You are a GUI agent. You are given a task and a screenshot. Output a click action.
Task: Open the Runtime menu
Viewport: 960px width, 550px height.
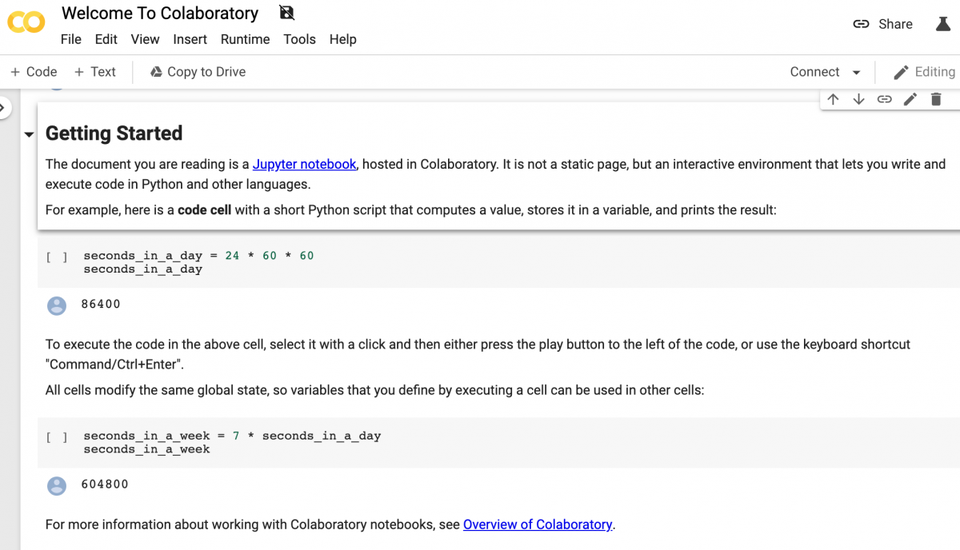tap(245, 39)
